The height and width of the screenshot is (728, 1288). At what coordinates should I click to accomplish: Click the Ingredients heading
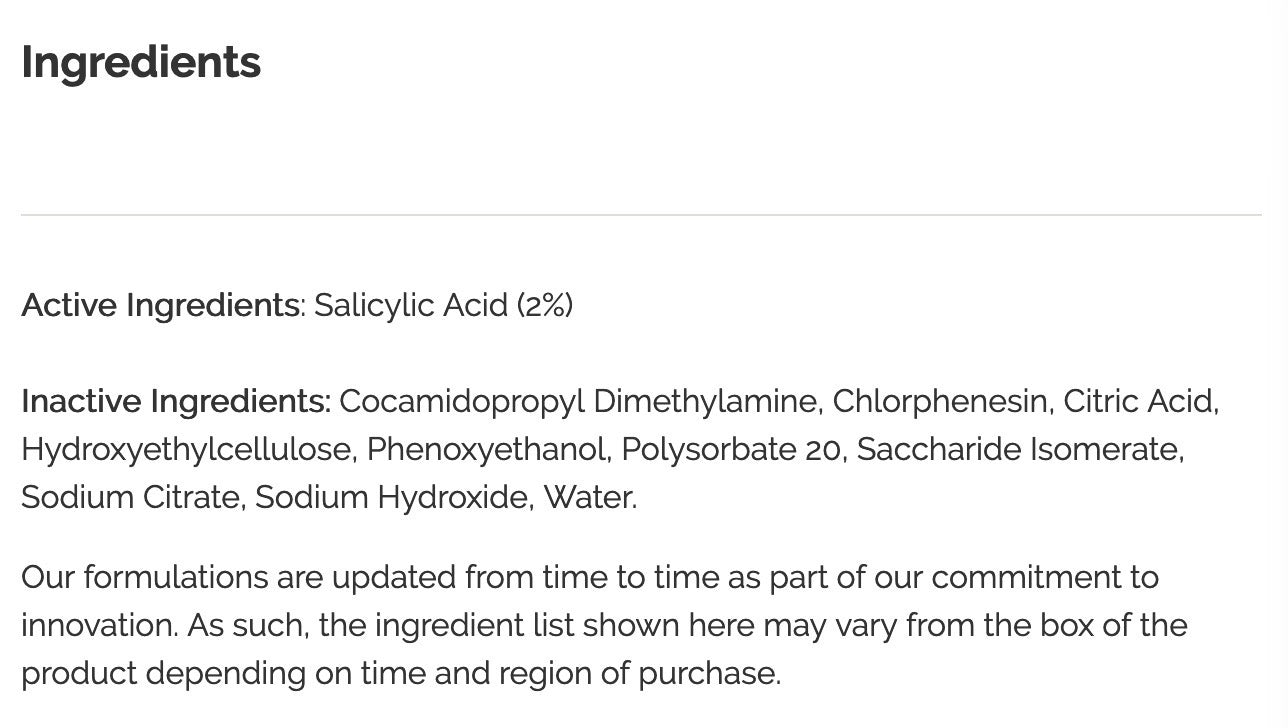point(141,63)
